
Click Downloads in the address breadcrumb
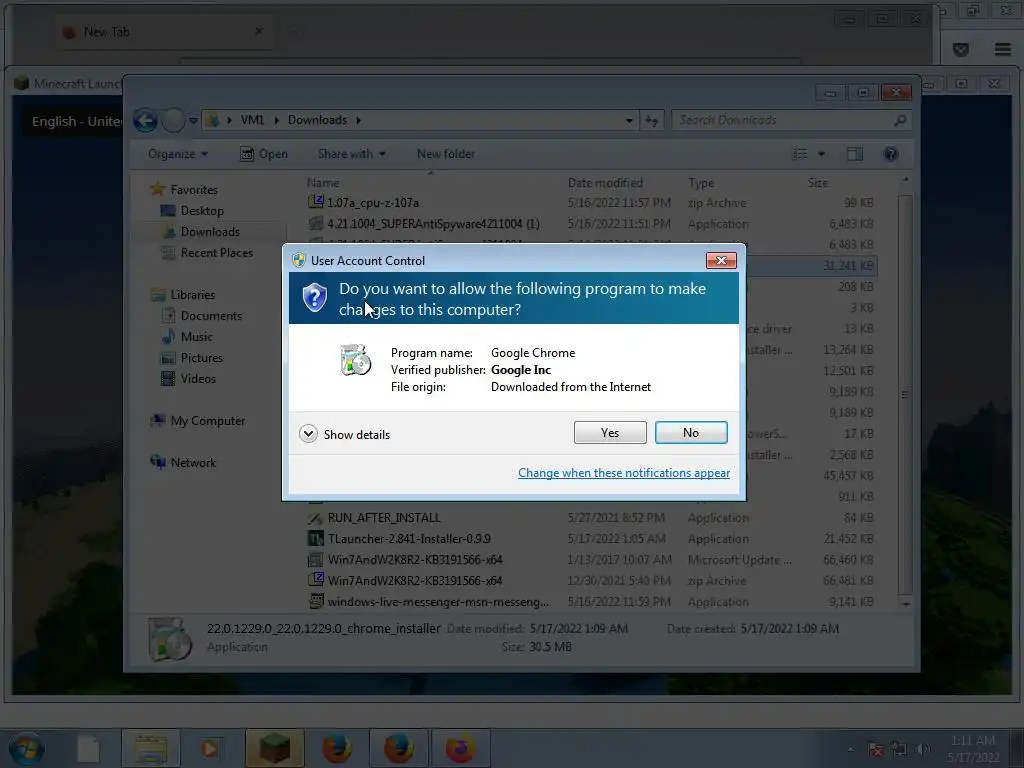317,120
